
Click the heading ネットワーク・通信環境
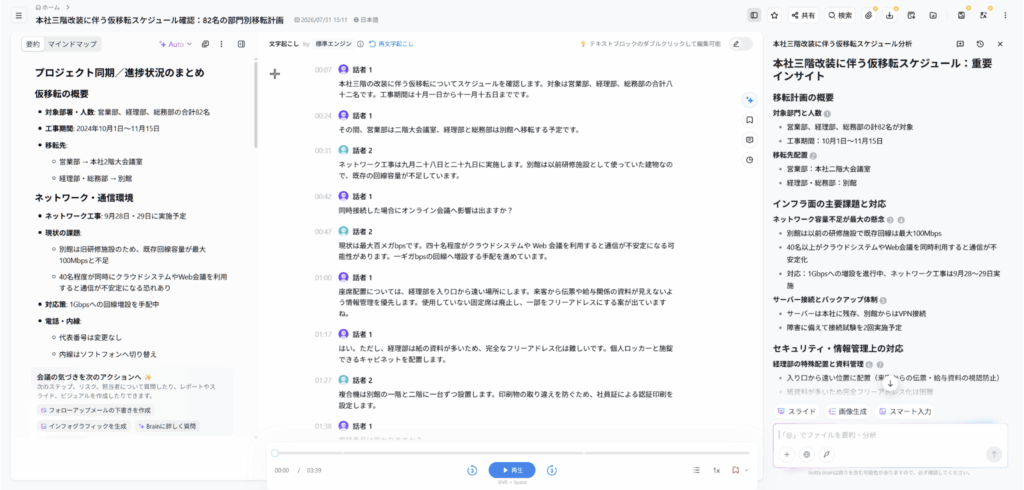84,197
